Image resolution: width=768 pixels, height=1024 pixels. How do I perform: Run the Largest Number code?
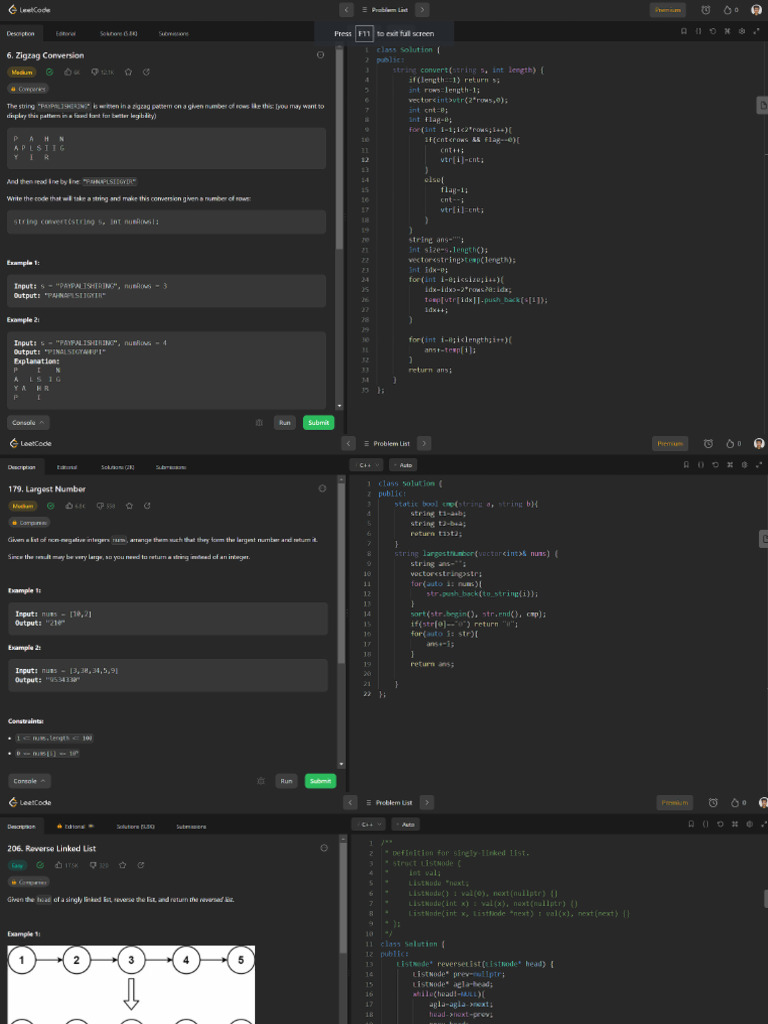(x=287, y=781)
